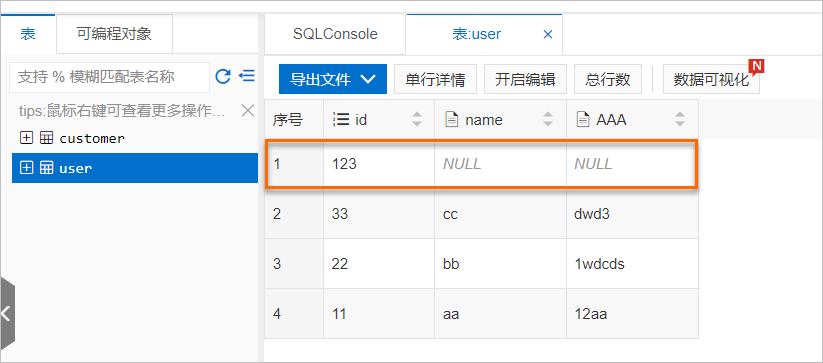The height and width of the screenshot is (363, 823).
Task: Click the id column list icon
Action: tap(341, 120)
